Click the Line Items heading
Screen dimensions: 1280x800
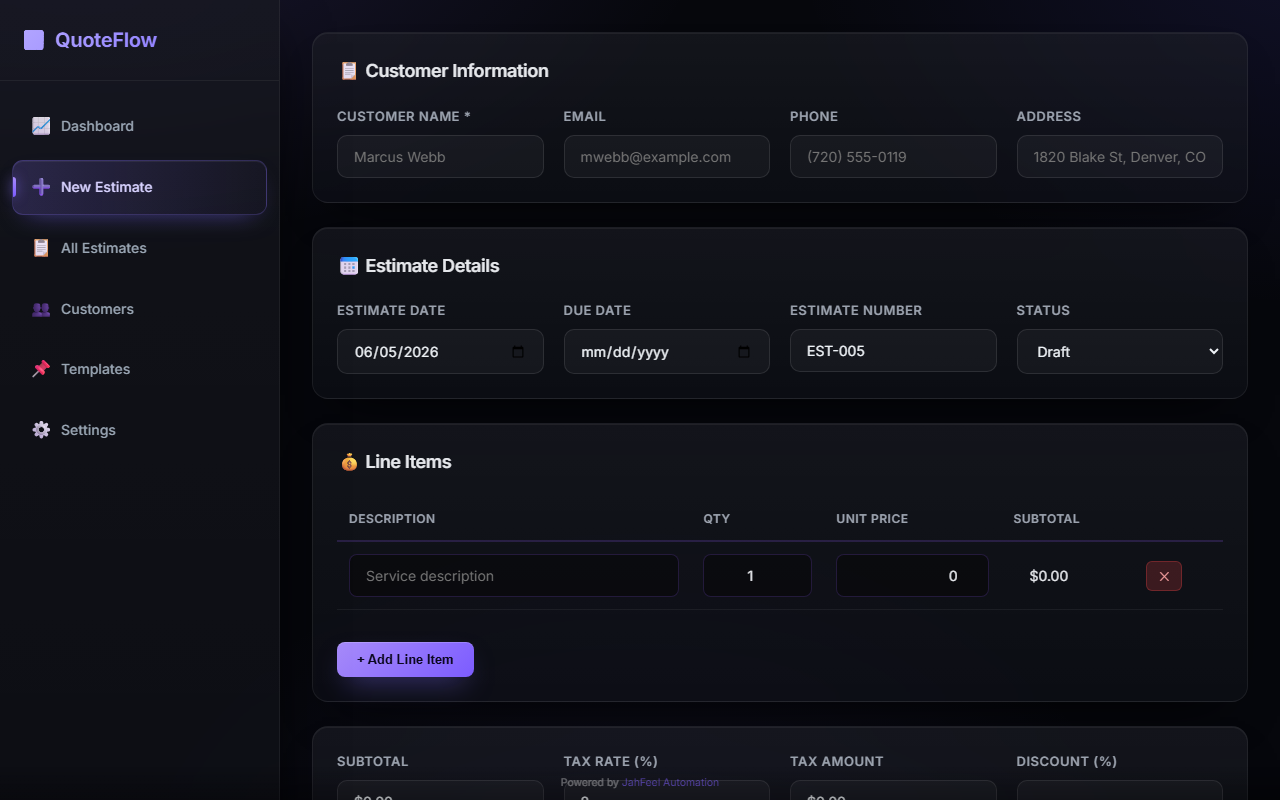click(408, 462)
